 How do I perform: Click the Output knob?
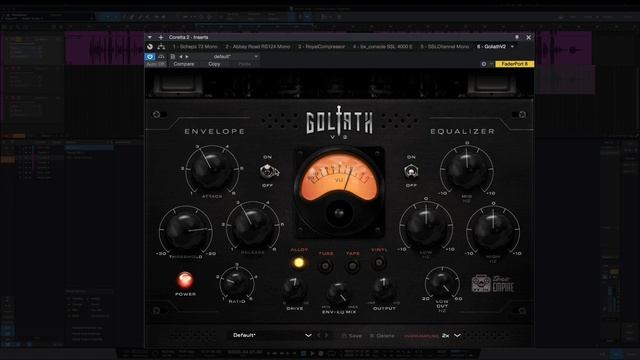click(x=384, y=290)
